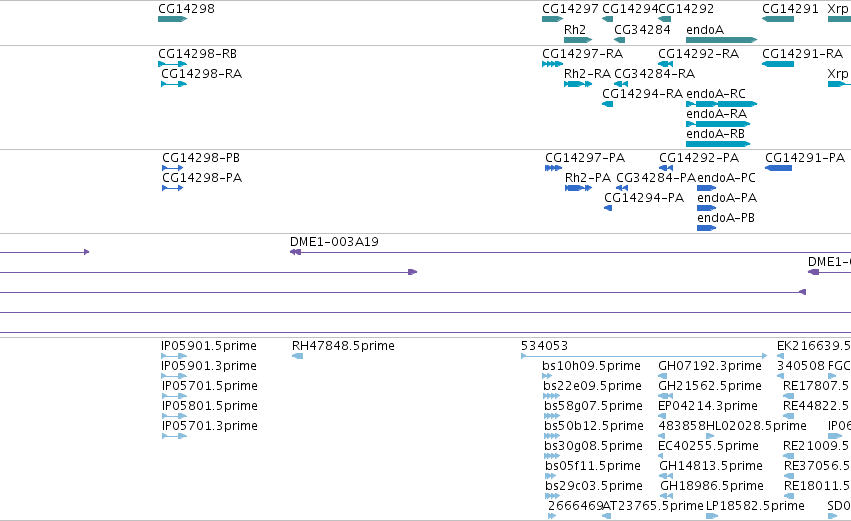Viewport: 851px width, 521px height.
Task: Select the endoA gene feature
Action: pos(721,40)
